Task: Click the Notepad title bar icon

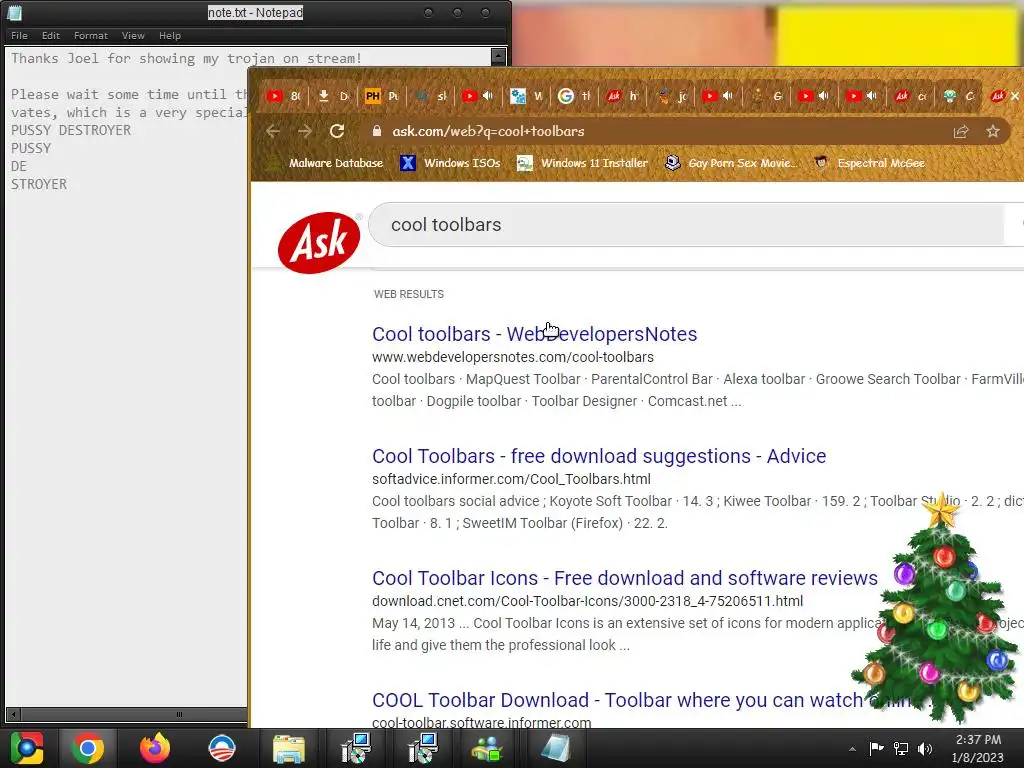Action: tap(15, 12)
